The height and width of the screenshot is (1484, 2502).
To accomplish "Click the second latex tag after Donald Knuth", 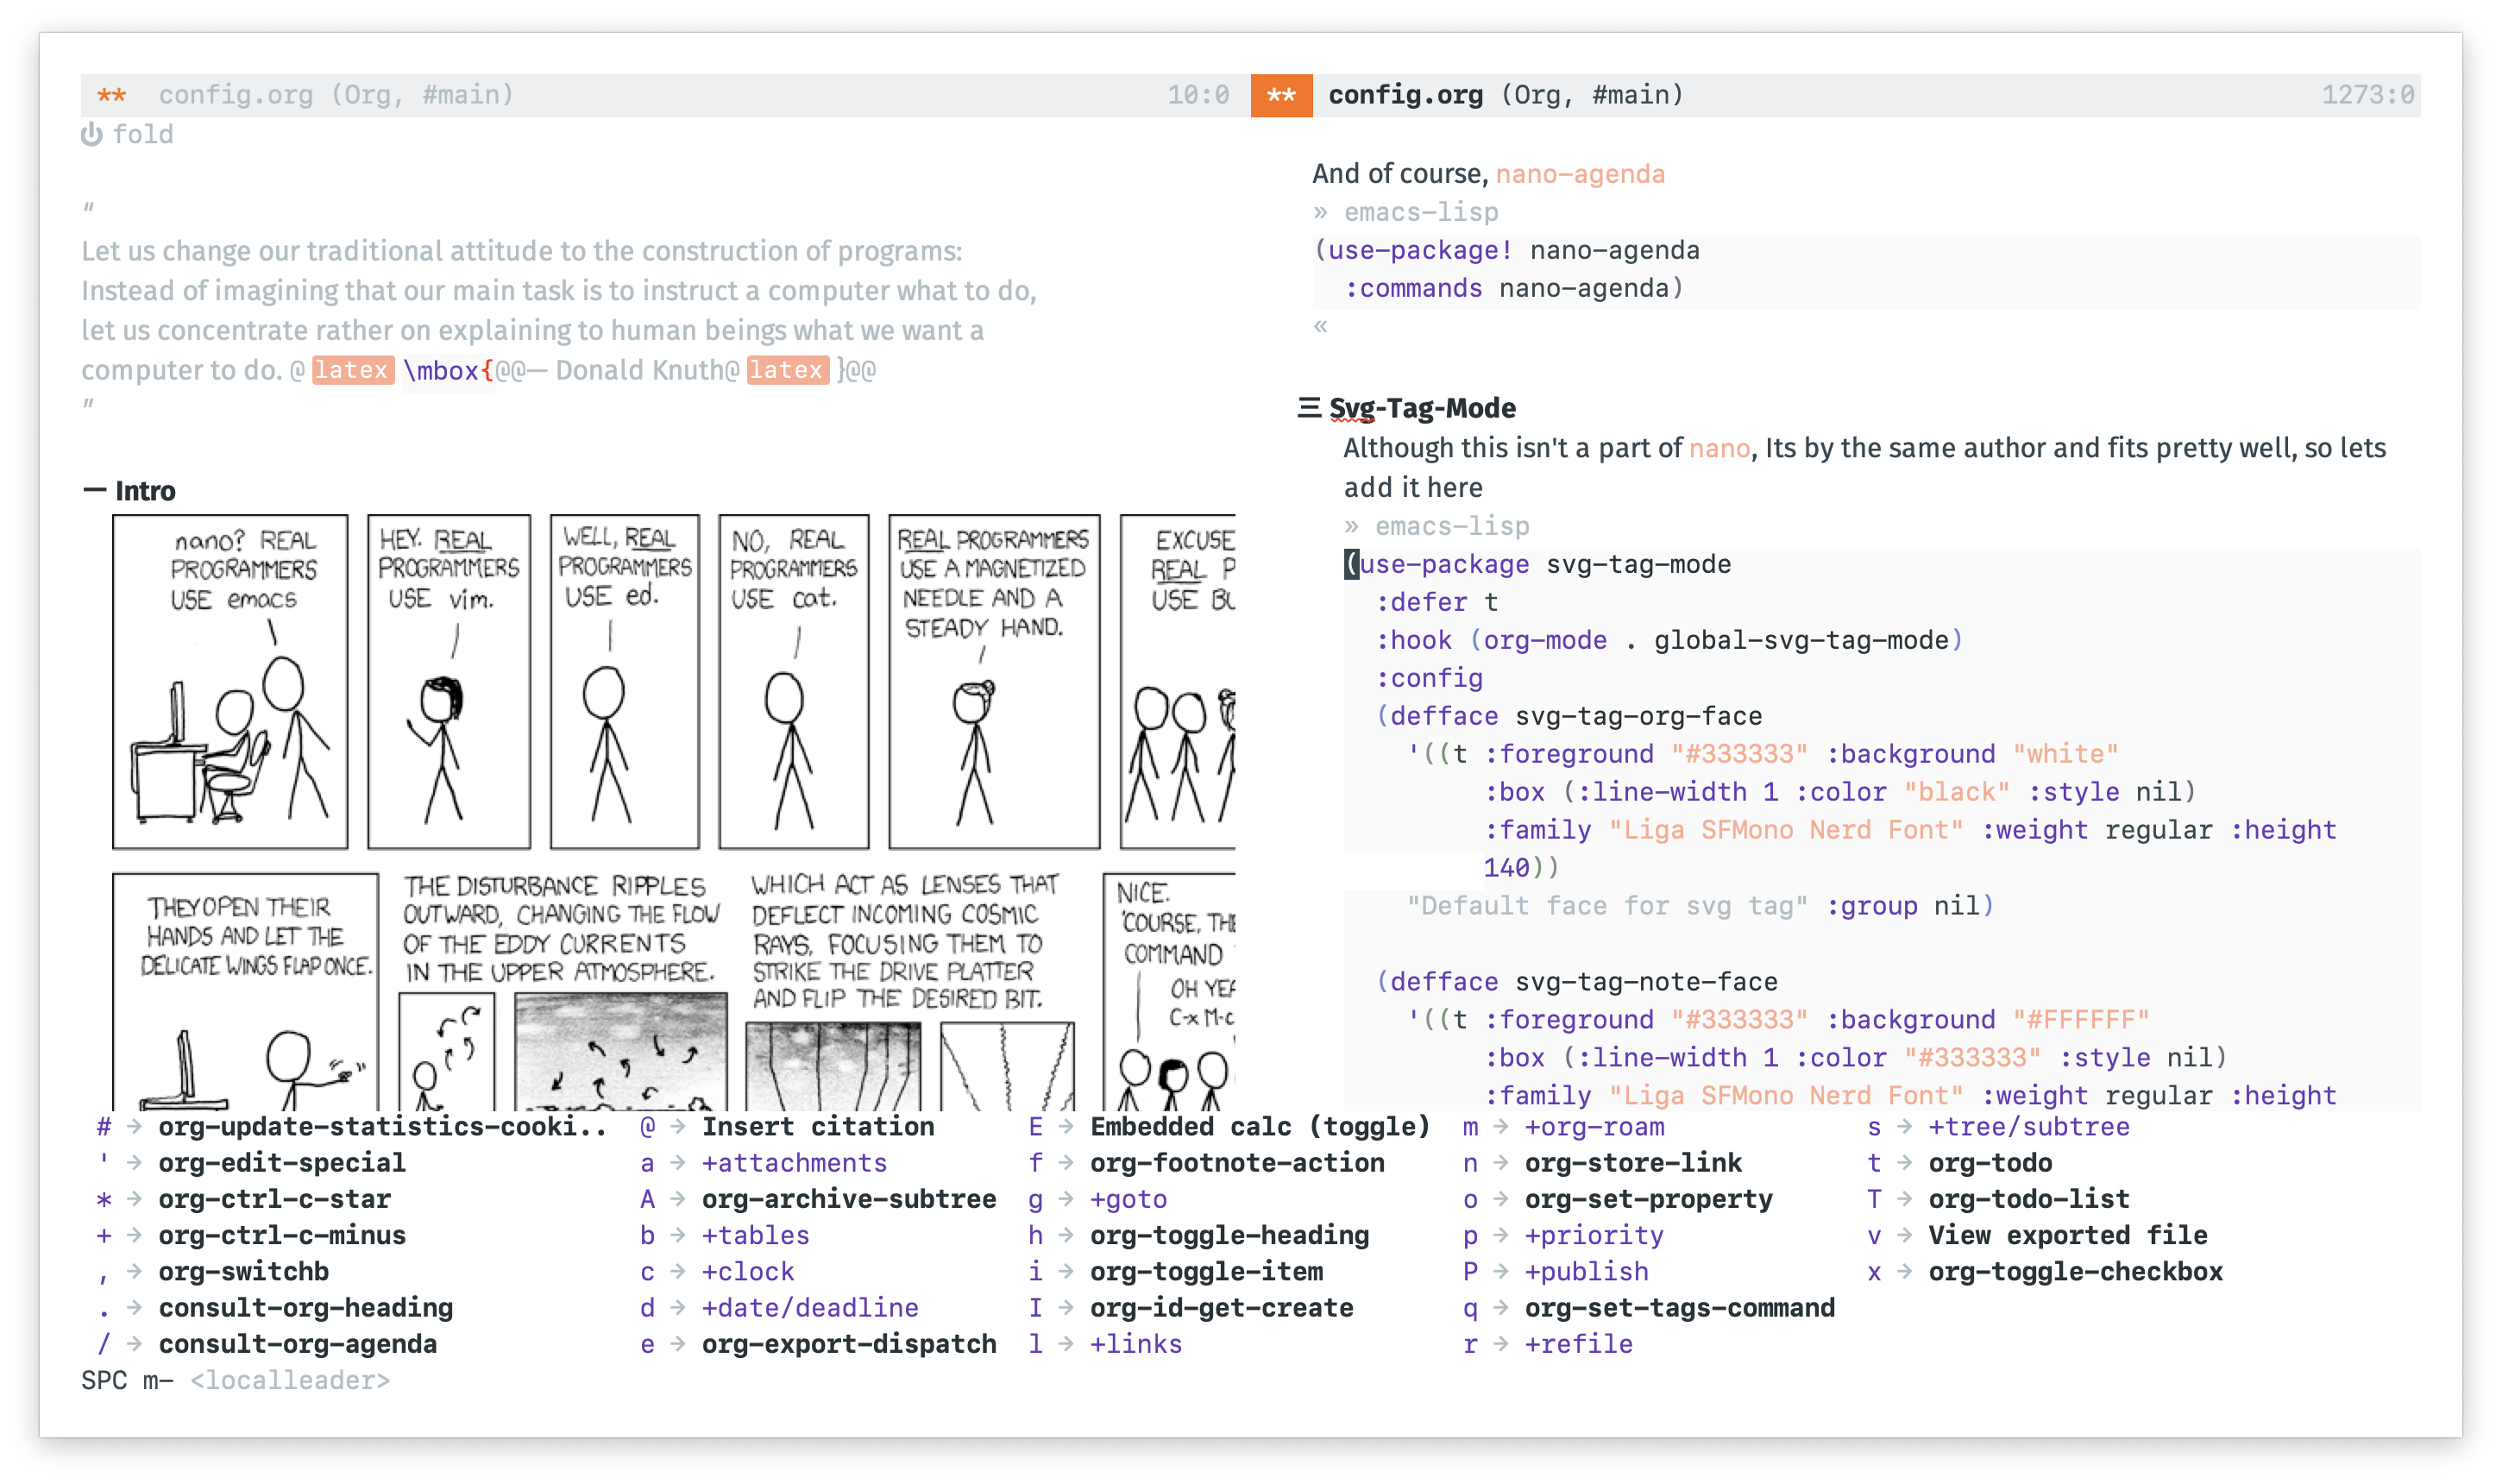I will tap(787, 370).
